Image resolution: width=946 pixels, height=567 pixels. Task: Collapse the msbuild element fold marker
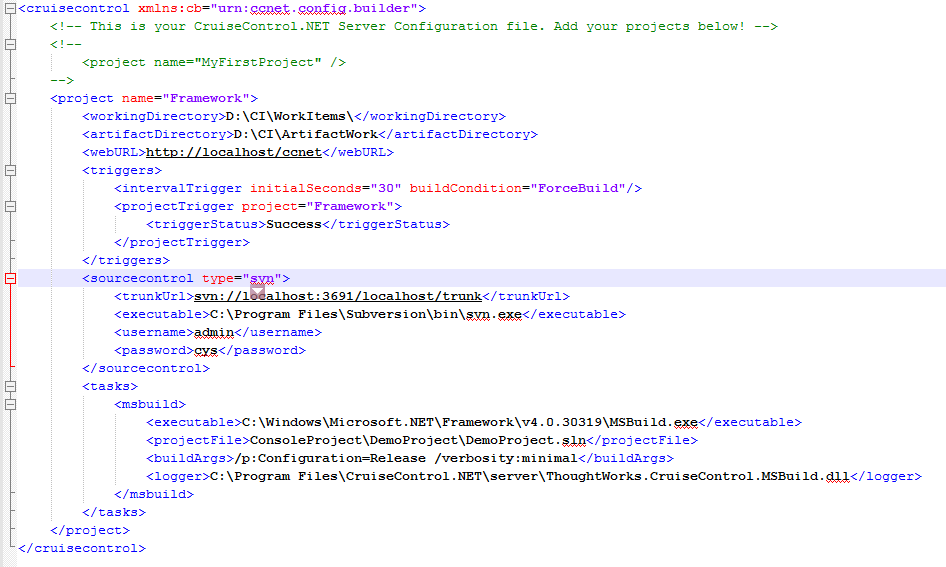(x=10, y=405)
